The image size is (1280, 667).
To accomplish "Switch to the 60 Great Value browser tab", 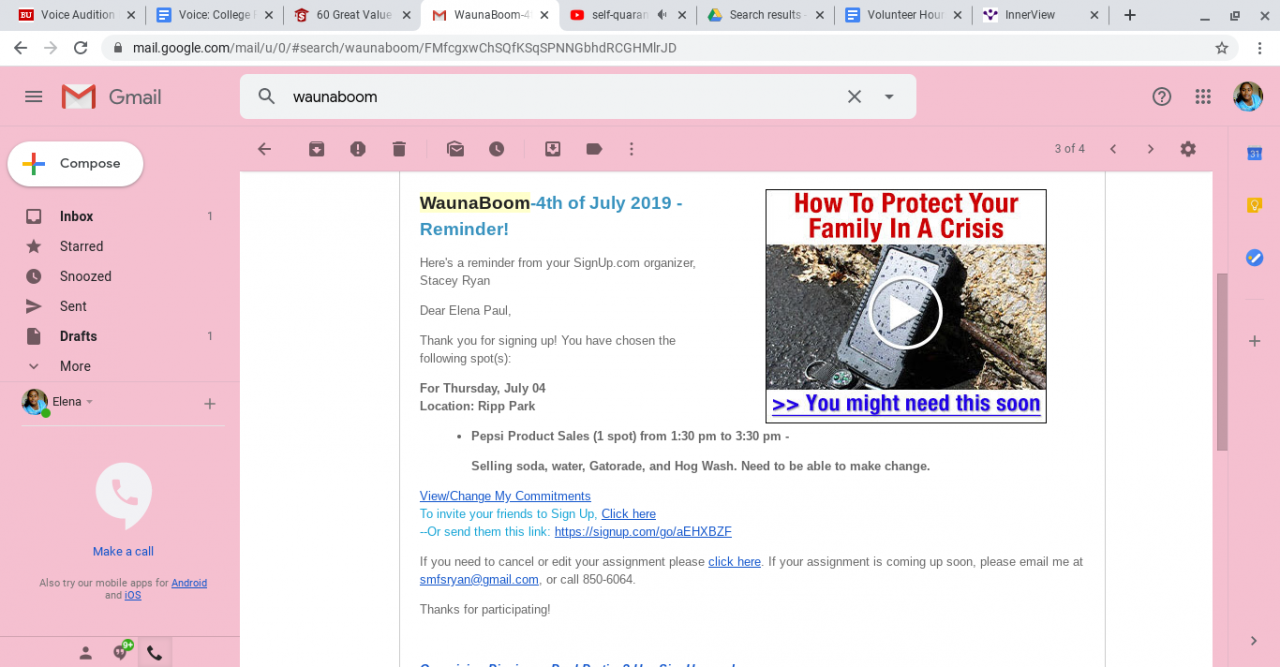I will (352, 15).
